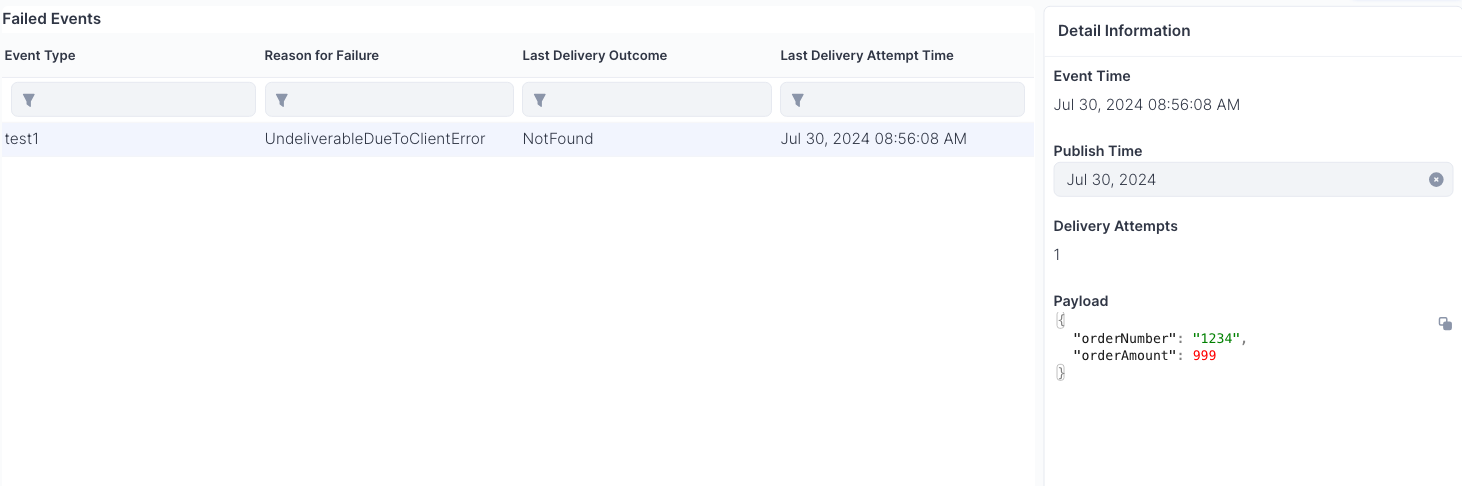Focus the Reason for Failure filter box
The height and width of the screenshot is (486, 1462).
[400, 100]
